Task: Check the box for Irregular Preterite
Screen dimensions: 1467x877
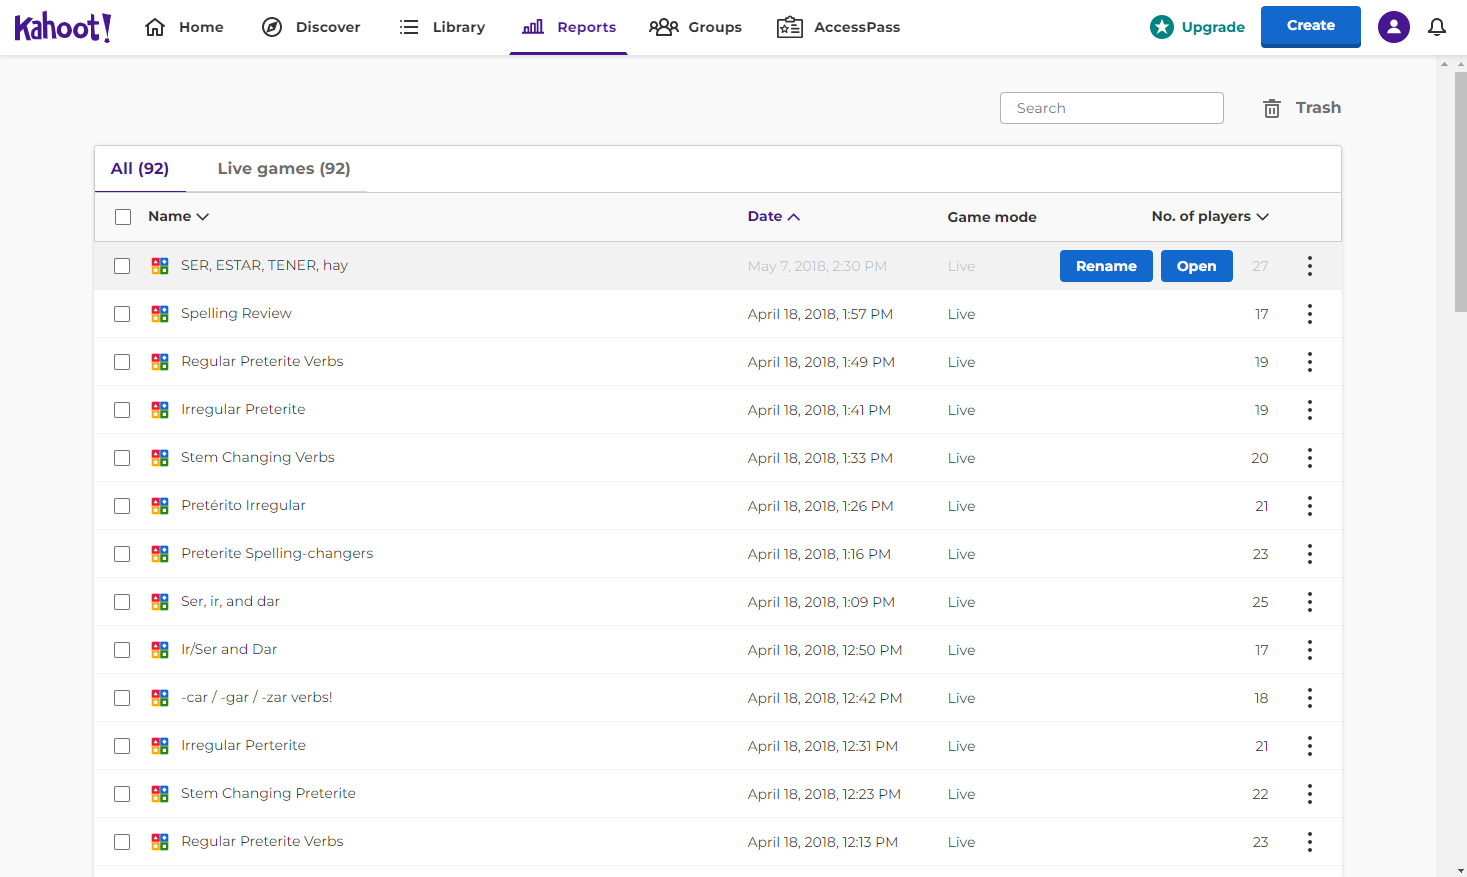Action: pos(122,410)
